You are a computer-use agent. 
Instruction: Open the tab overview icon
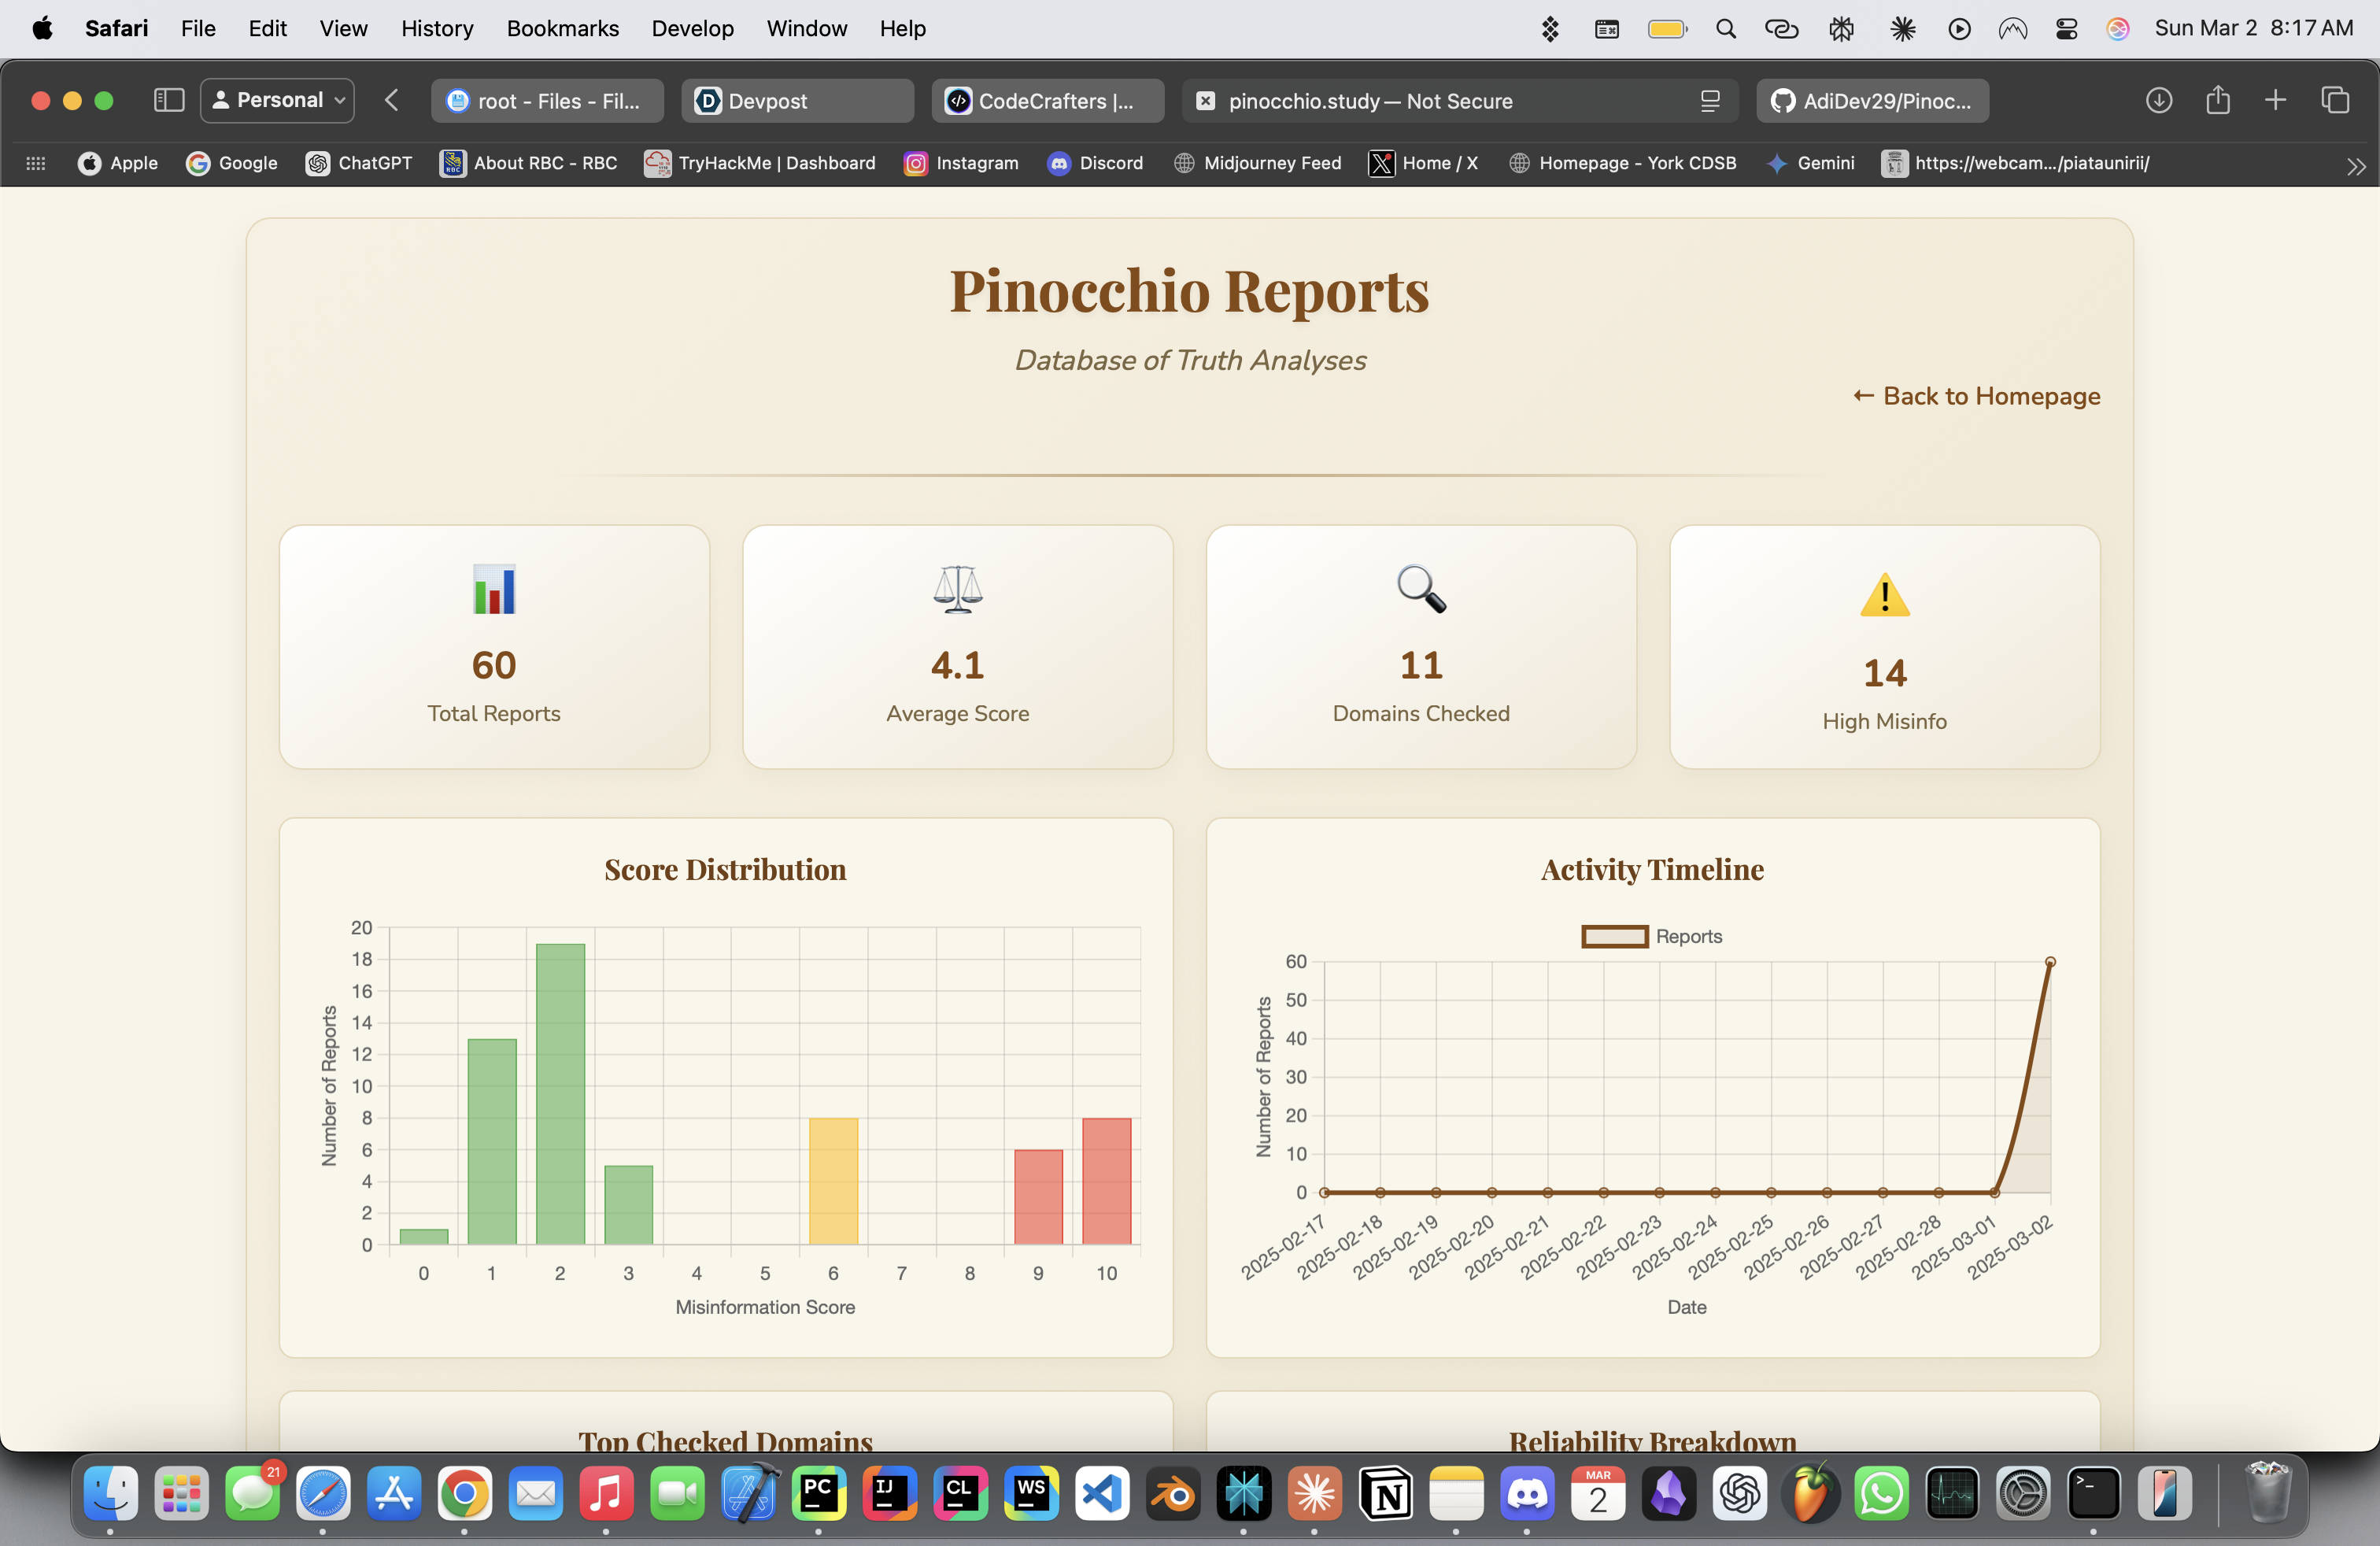point(2334,100)
